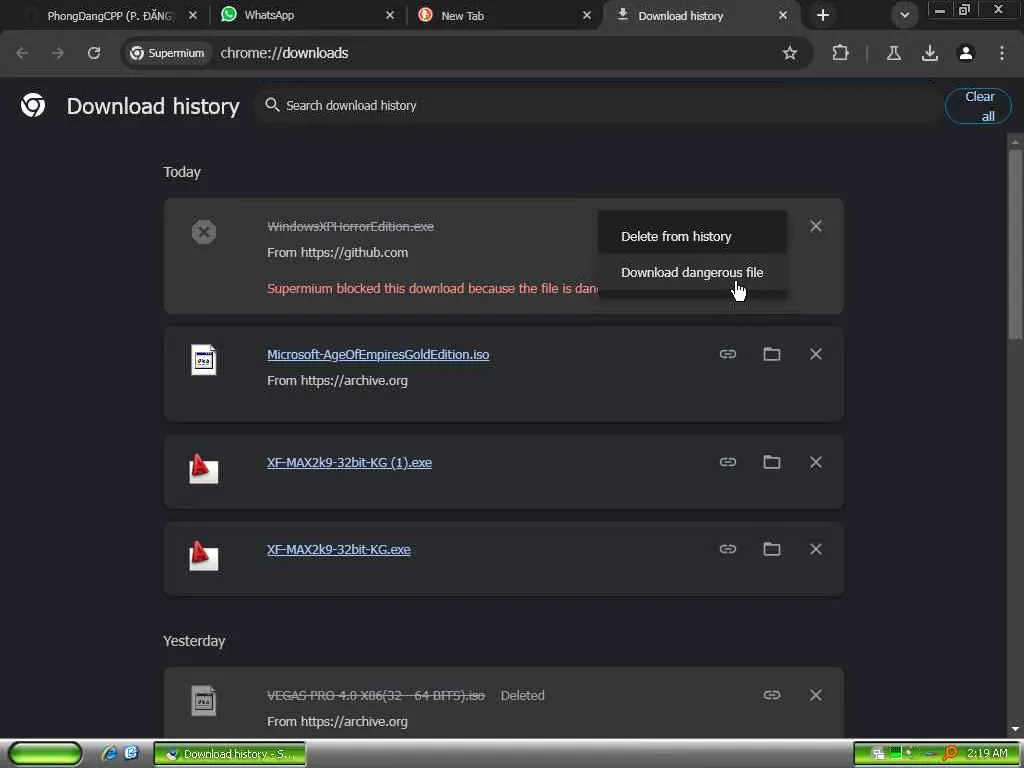Click the AgeOfEmpiresGoldEdition.iso file icon
Image resolution: width=1024 pixels, height=768 pixels.
click(204, 359)
